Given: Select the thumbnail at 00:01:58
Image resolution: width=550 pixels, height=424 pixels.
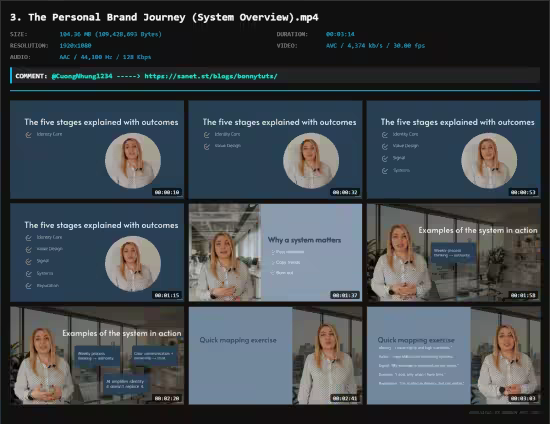Looking at the screenshot, I should point(454,253).
